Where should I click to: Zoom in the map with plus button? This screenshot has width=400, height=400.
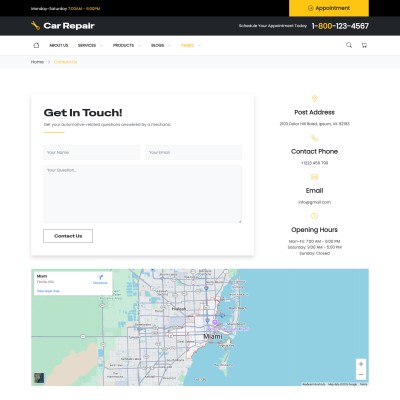tap(361, 364)
